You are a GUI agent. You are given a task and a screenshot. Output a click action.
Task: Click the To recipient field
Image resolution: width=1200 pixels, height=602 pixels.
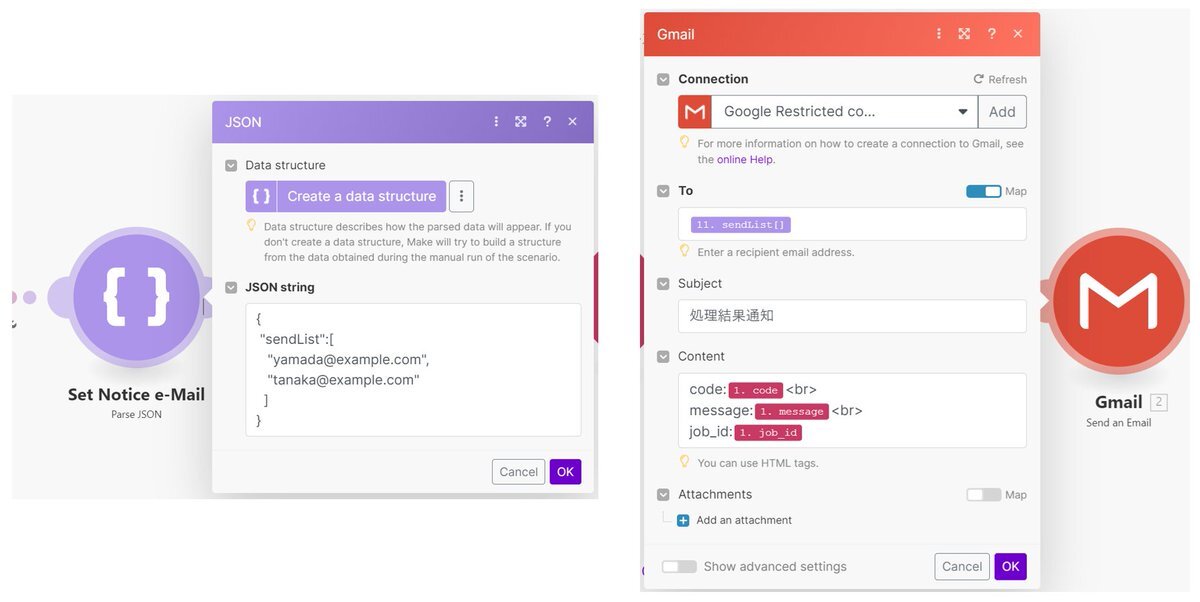point(852,224)
